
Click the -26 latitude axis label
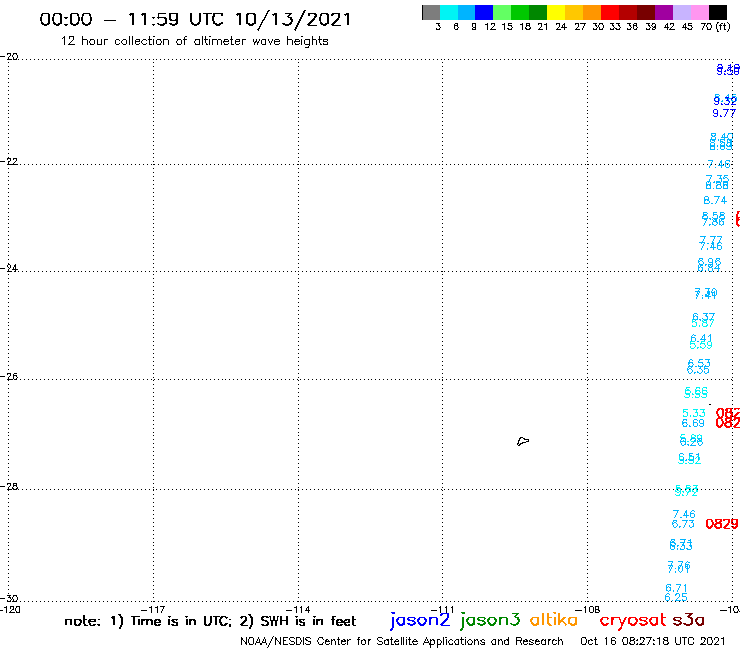[x=9, y=377]
